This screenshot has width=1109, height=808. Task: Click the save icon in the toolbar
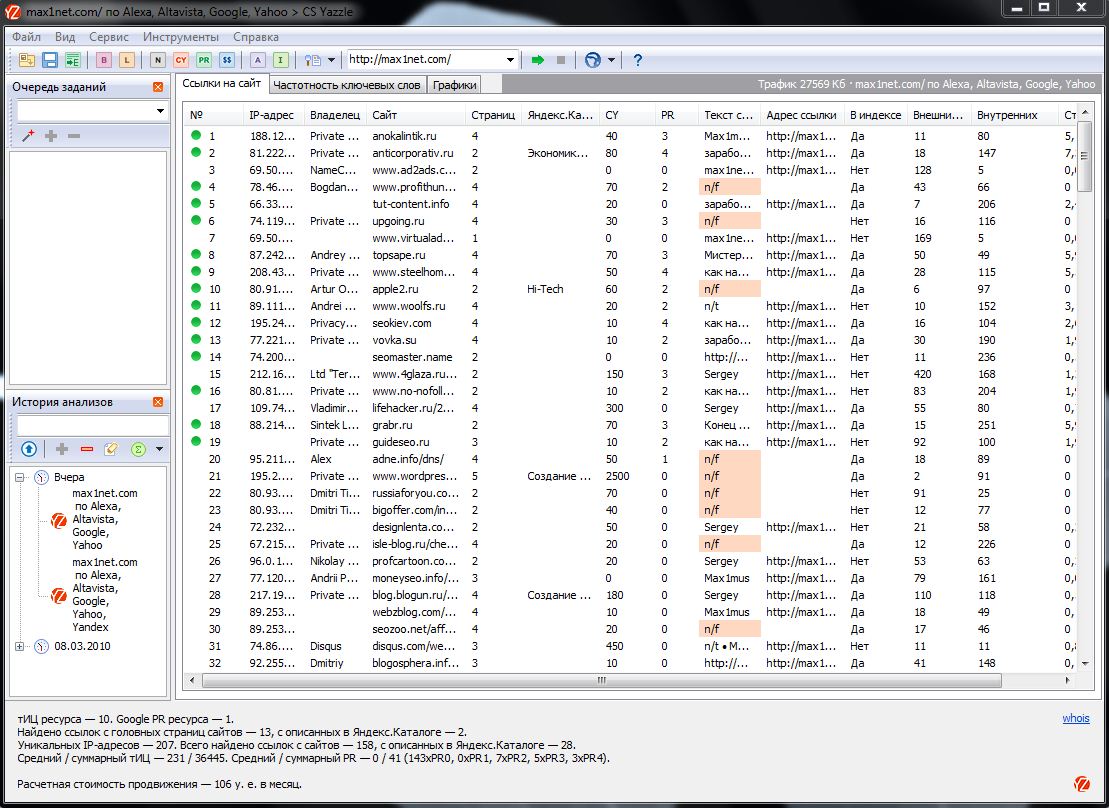pos(49,60)
